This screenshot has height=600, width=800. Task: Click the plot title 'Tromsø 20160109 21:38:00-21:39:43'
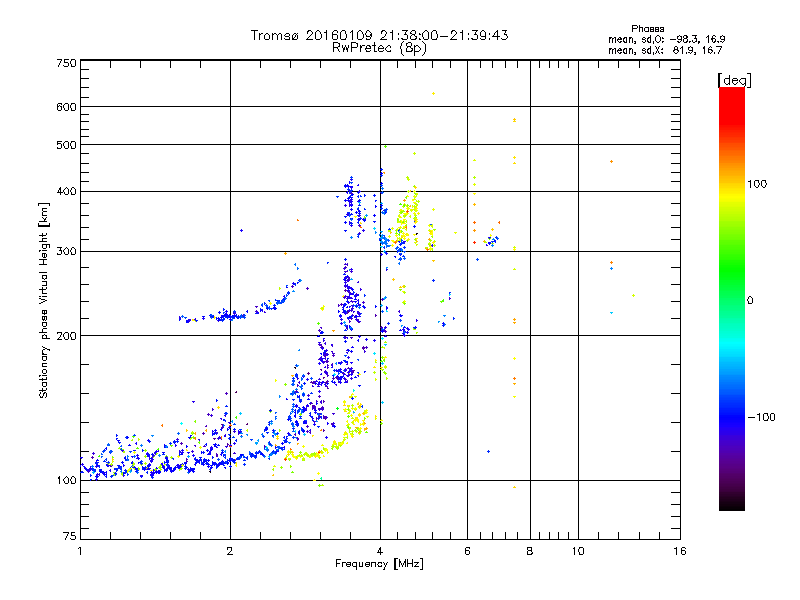click(379, 35)
